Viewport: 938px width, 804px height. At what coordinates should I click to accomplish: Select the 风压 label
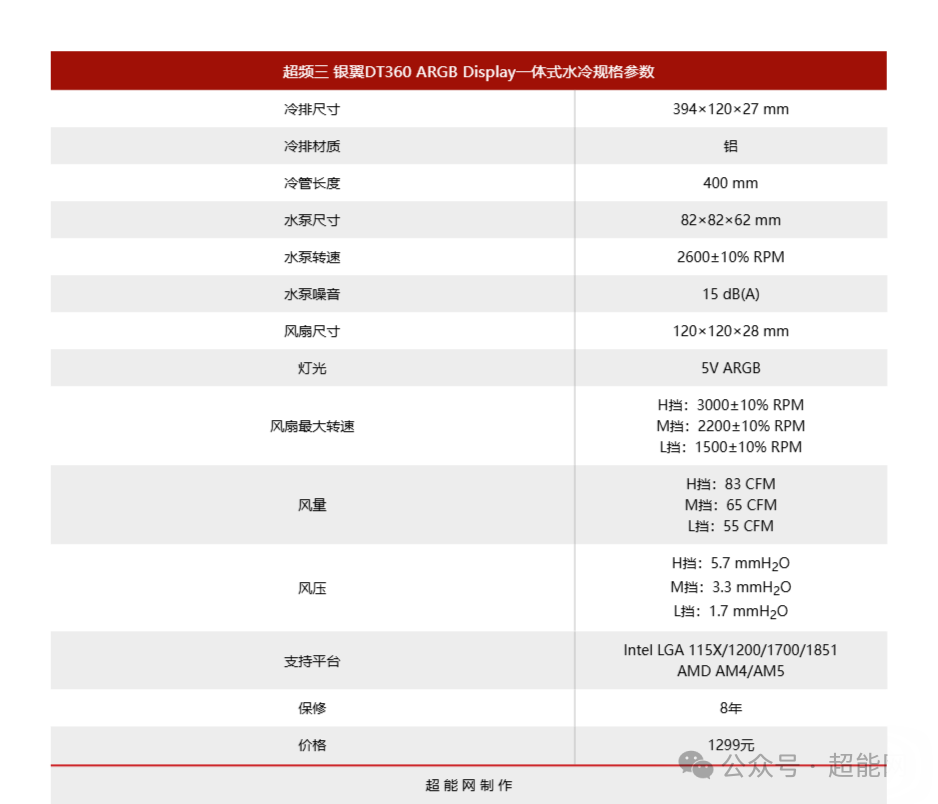(312, 589)
